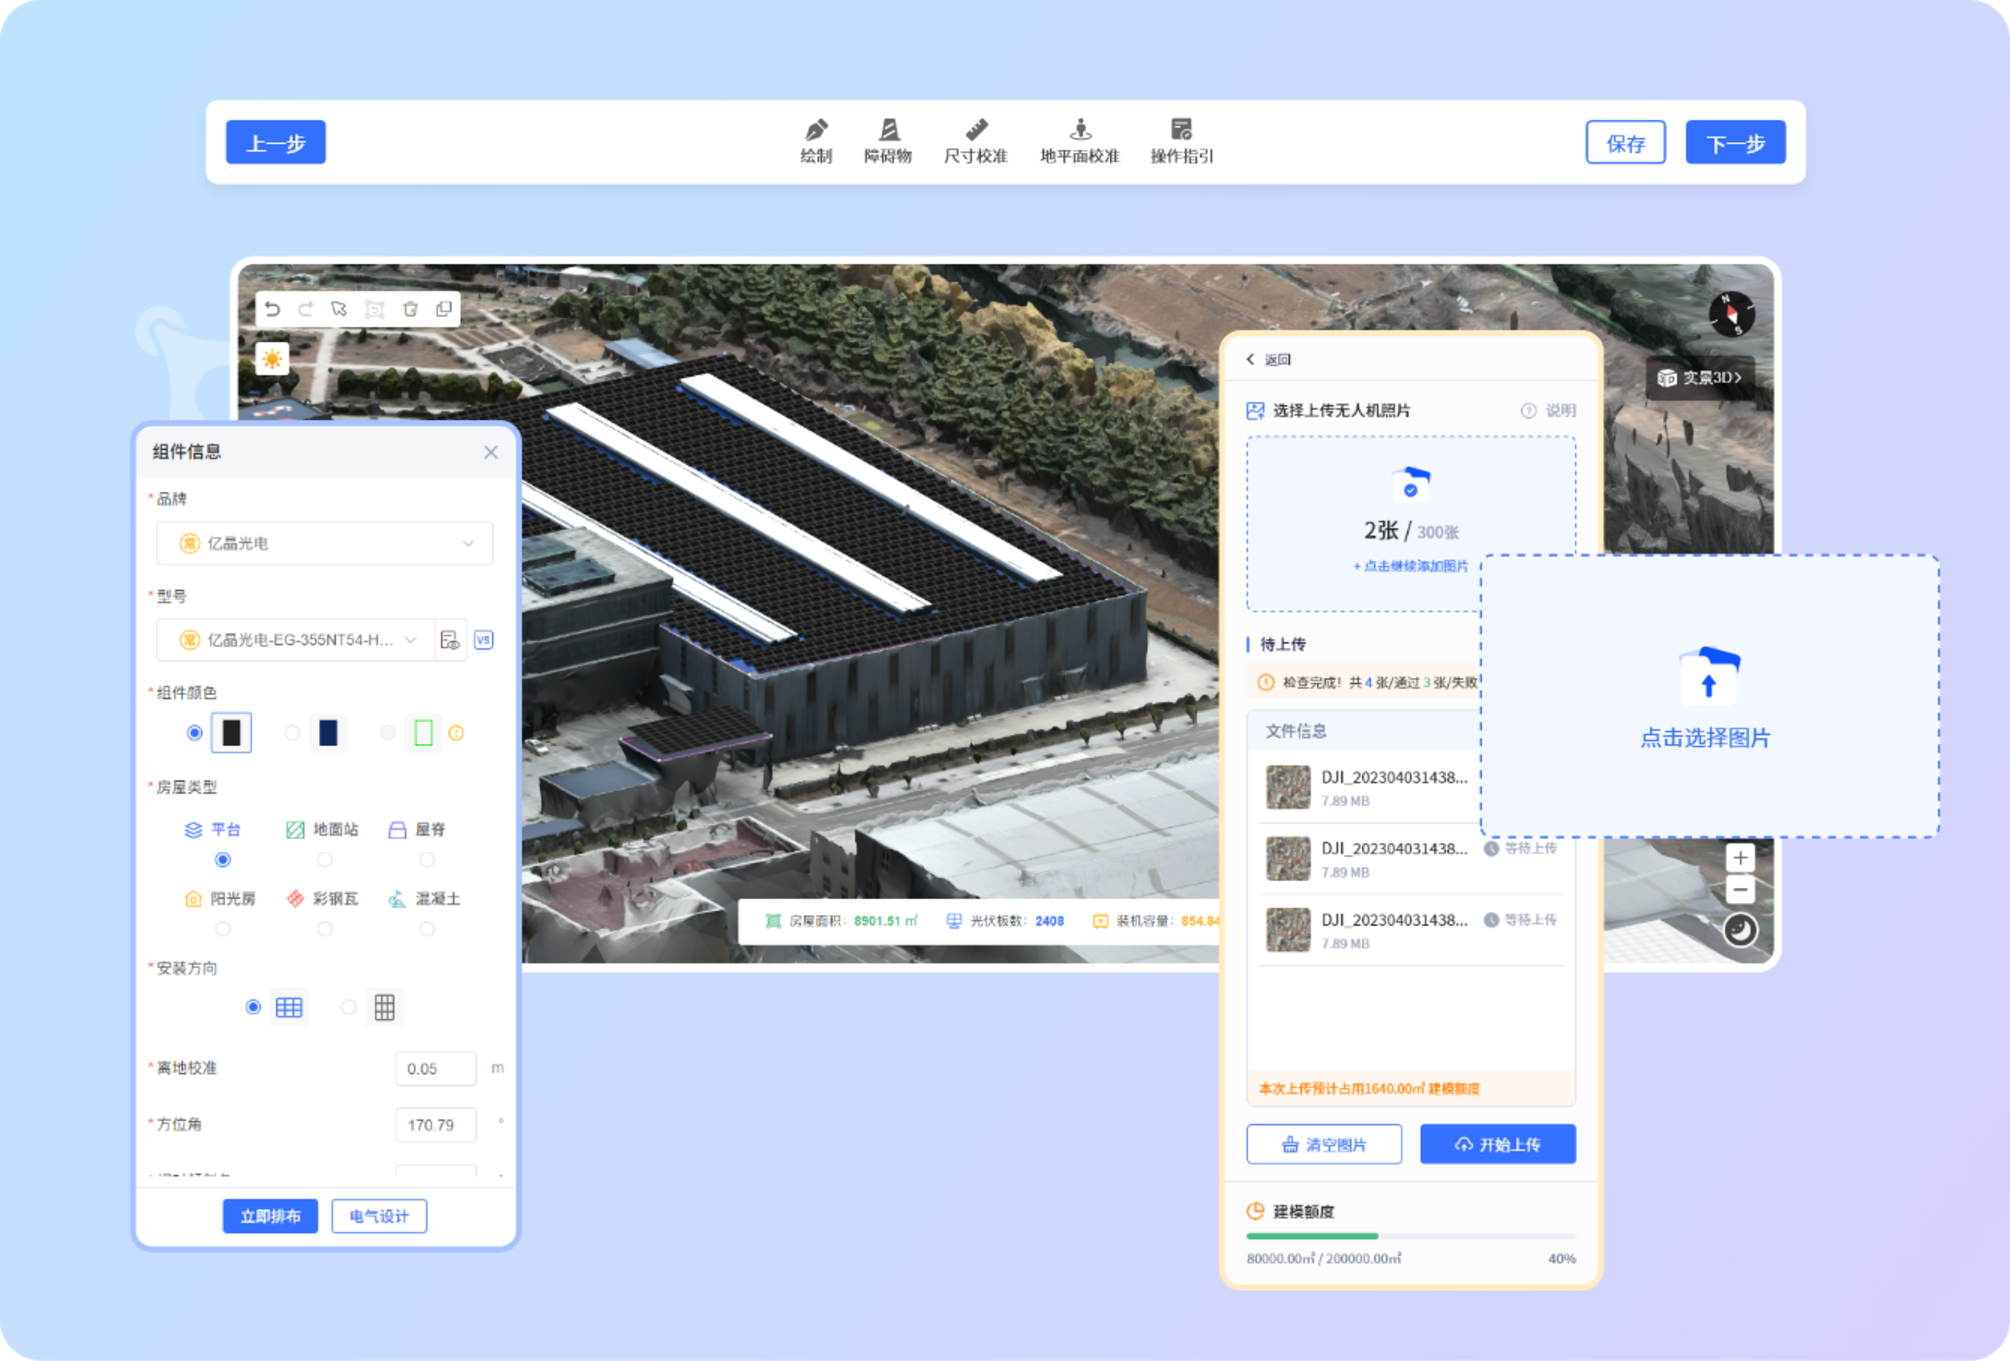Select the 彩钢瓦 house type radio

pos(324,929)
